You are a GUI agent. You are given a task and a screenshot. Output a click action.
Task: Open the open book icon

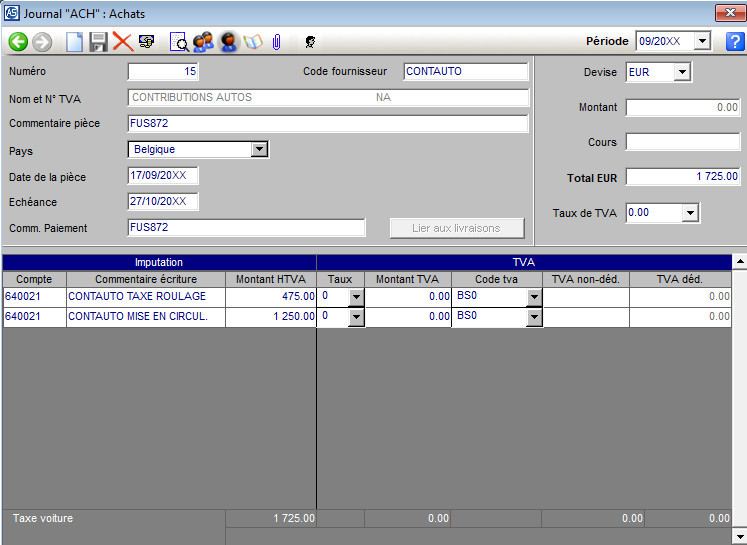tap(252, 42)
